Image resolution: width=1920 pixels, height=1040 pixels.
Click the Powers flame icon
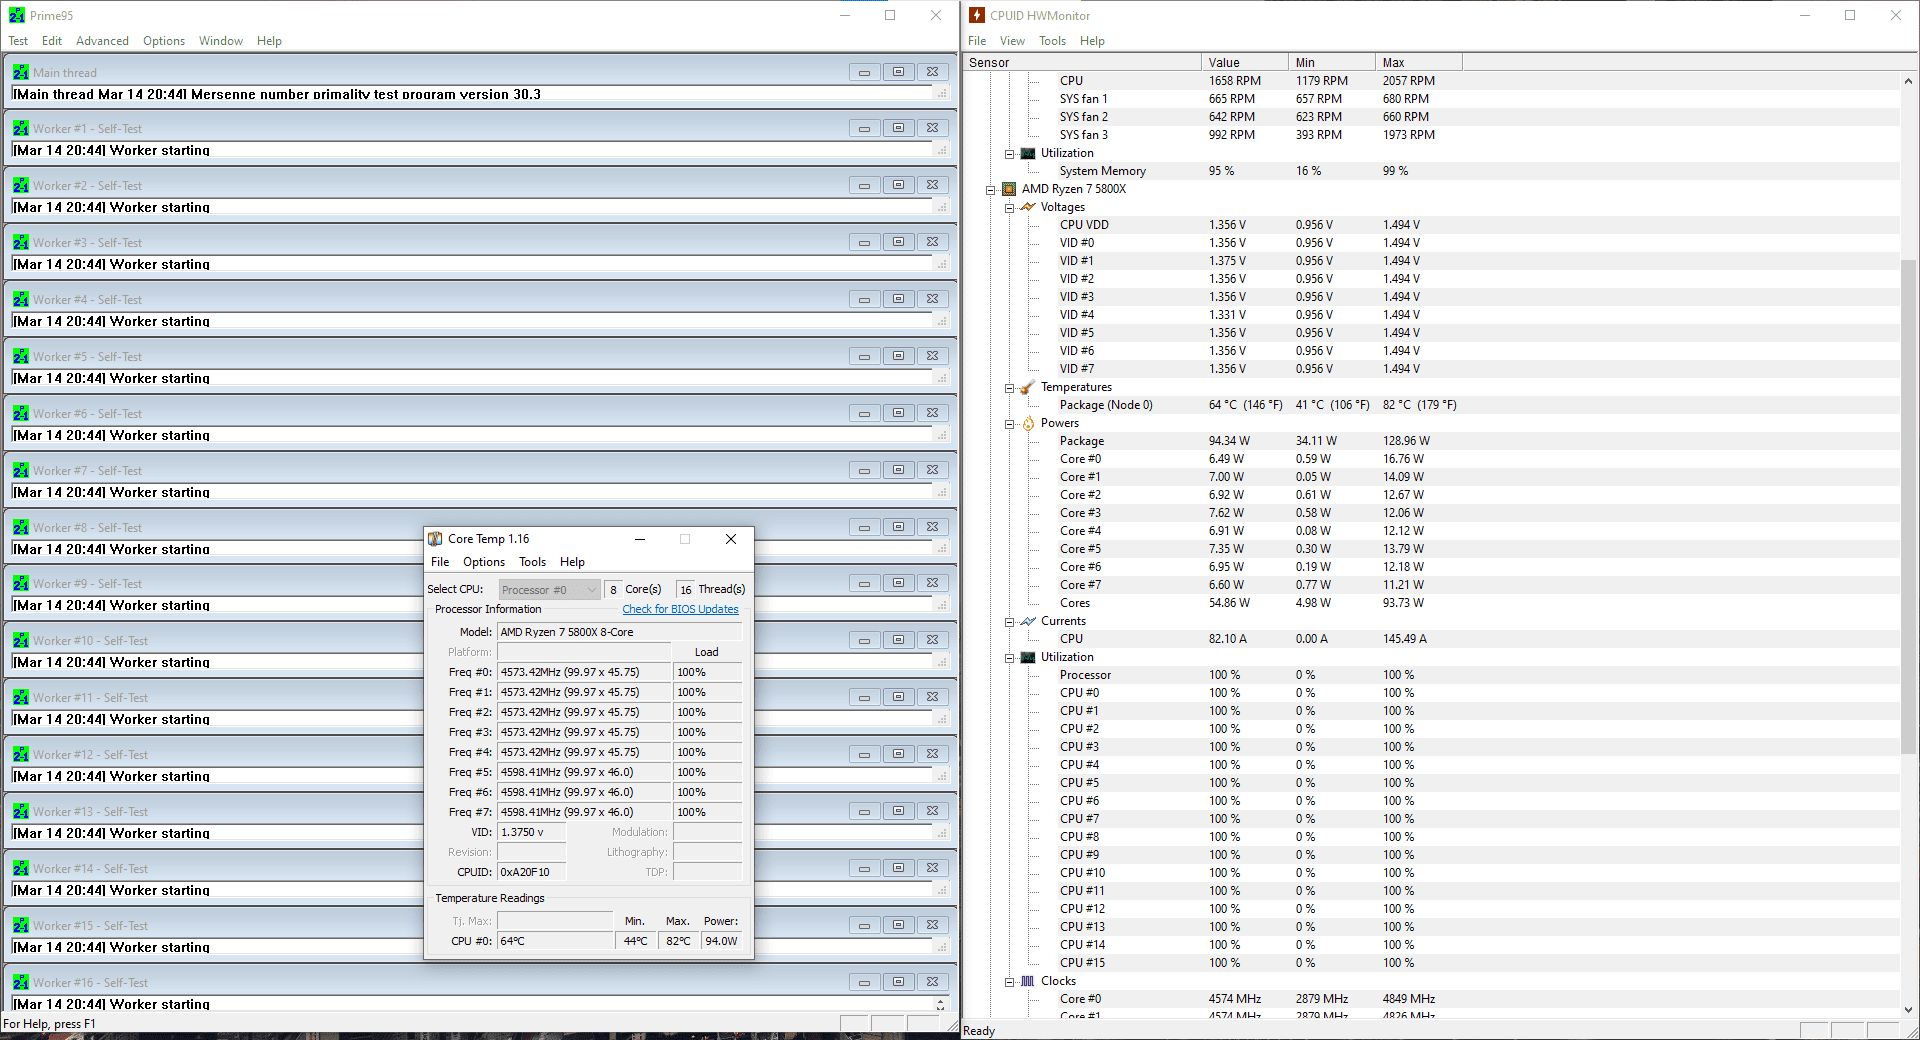pos(1028,423)
